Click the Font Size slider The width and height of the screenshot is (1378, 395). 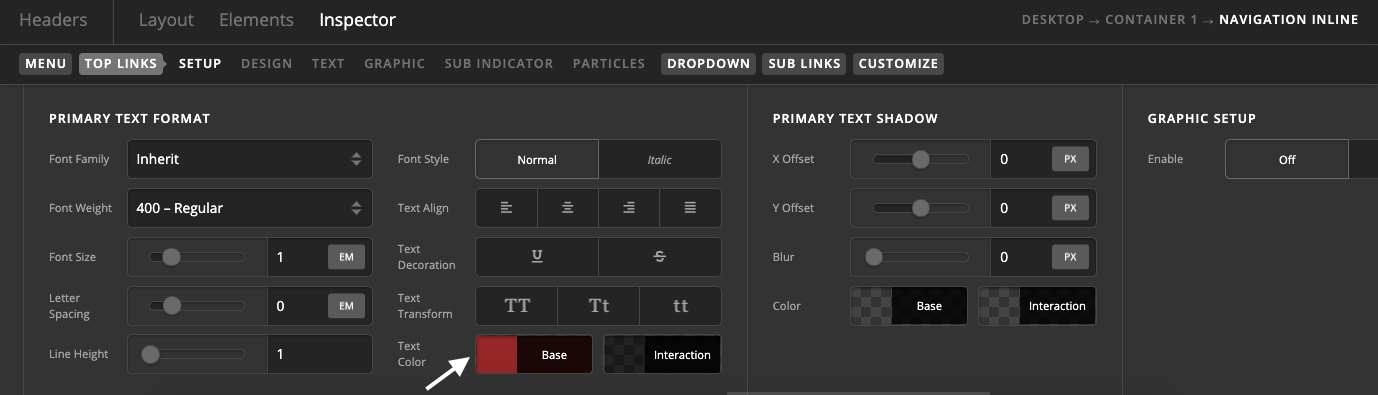[197, 257]
